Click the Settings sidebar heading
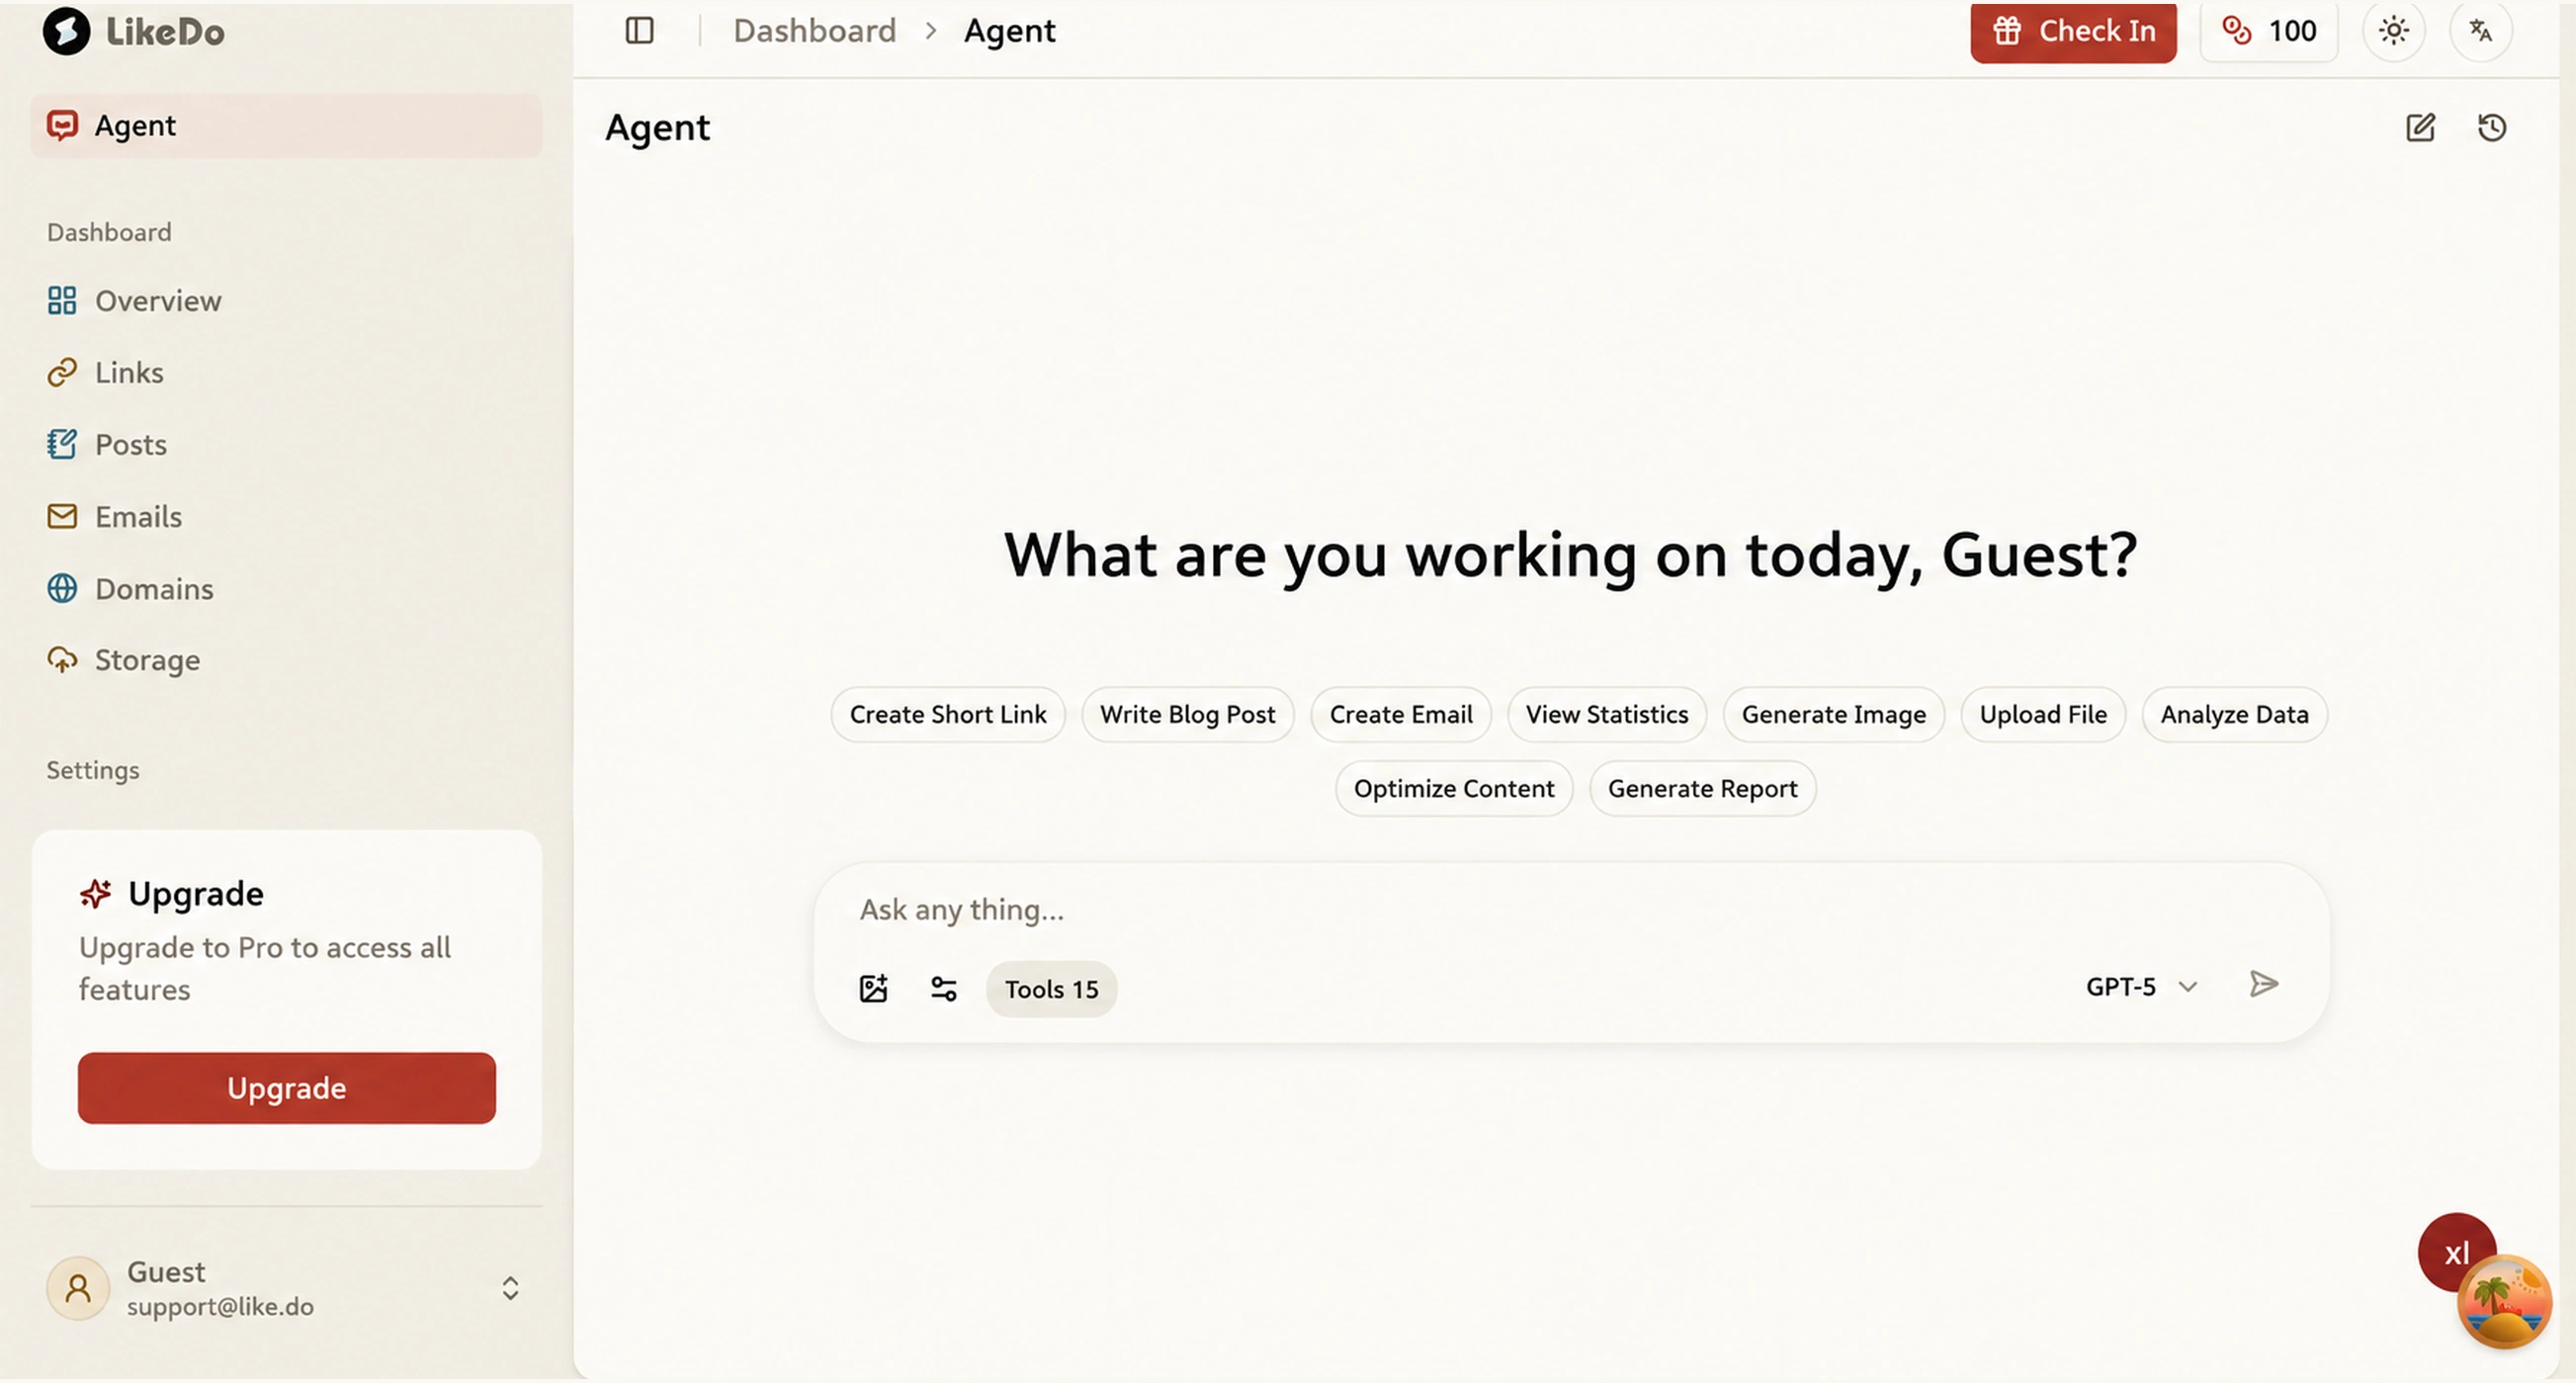 tap(93, 769)
